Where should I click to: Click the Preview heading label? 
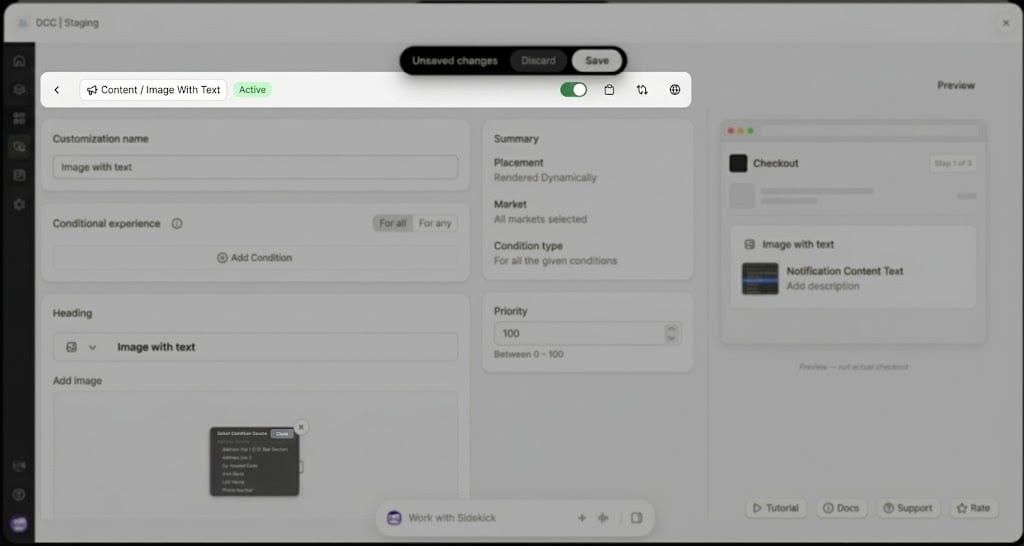pos(956,86)
